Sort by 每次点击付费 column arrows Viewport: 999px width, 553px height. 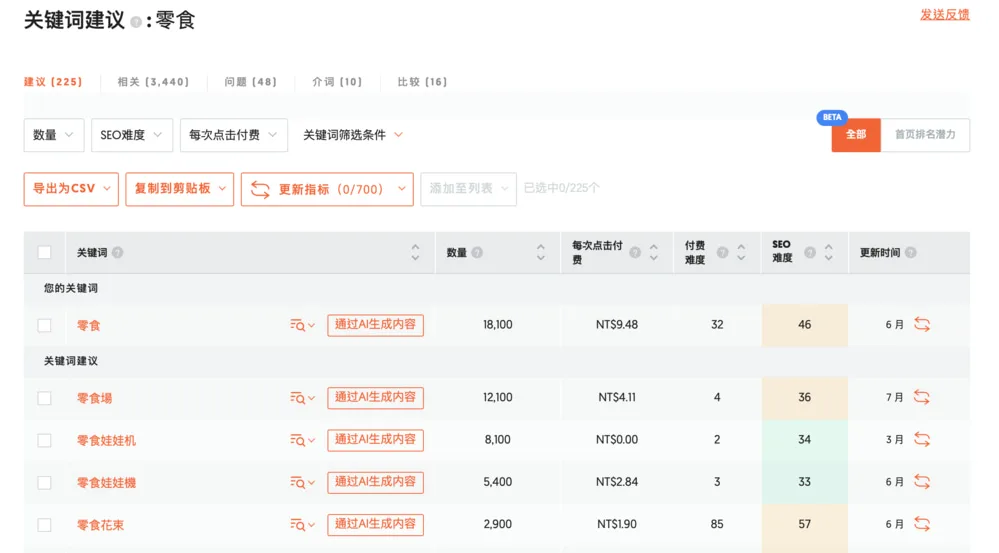(x=654, y=252)
